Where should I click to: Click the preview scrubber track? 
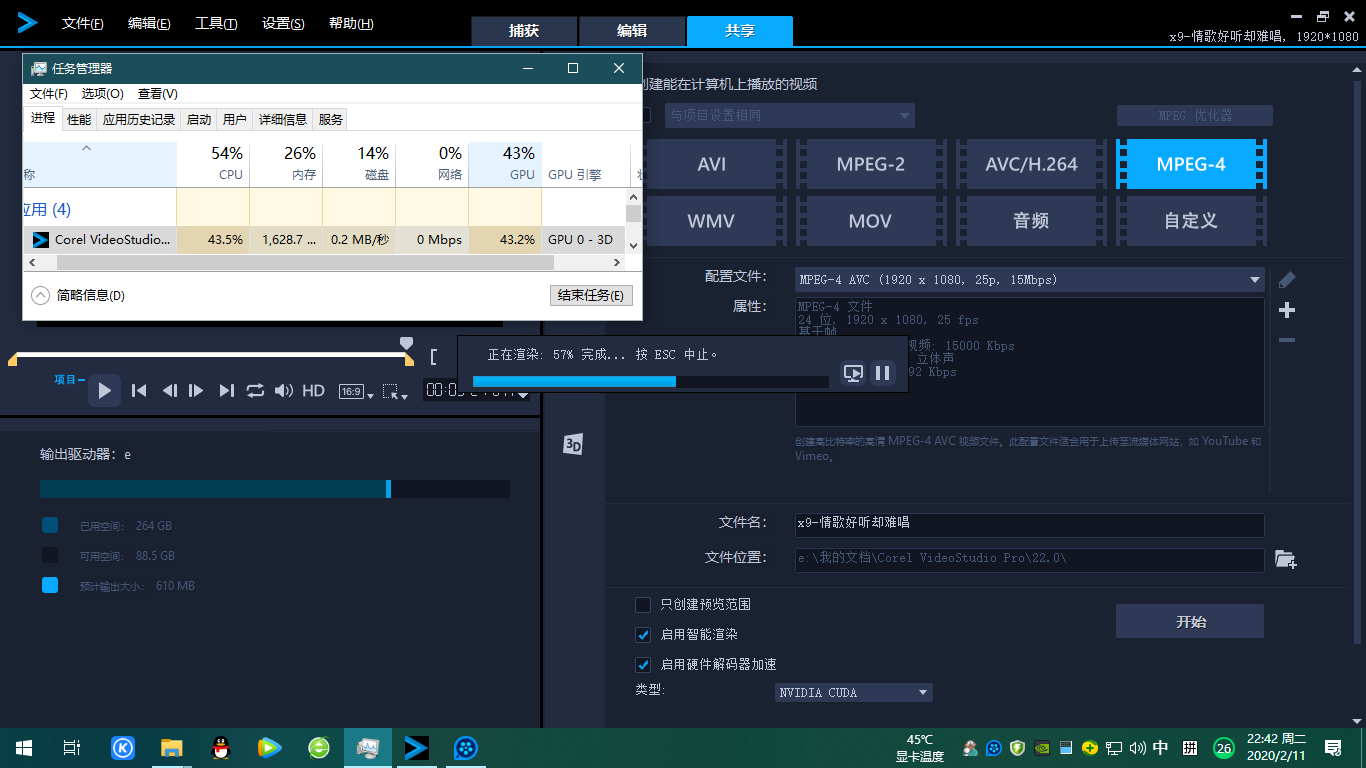(x=210, y=355)
